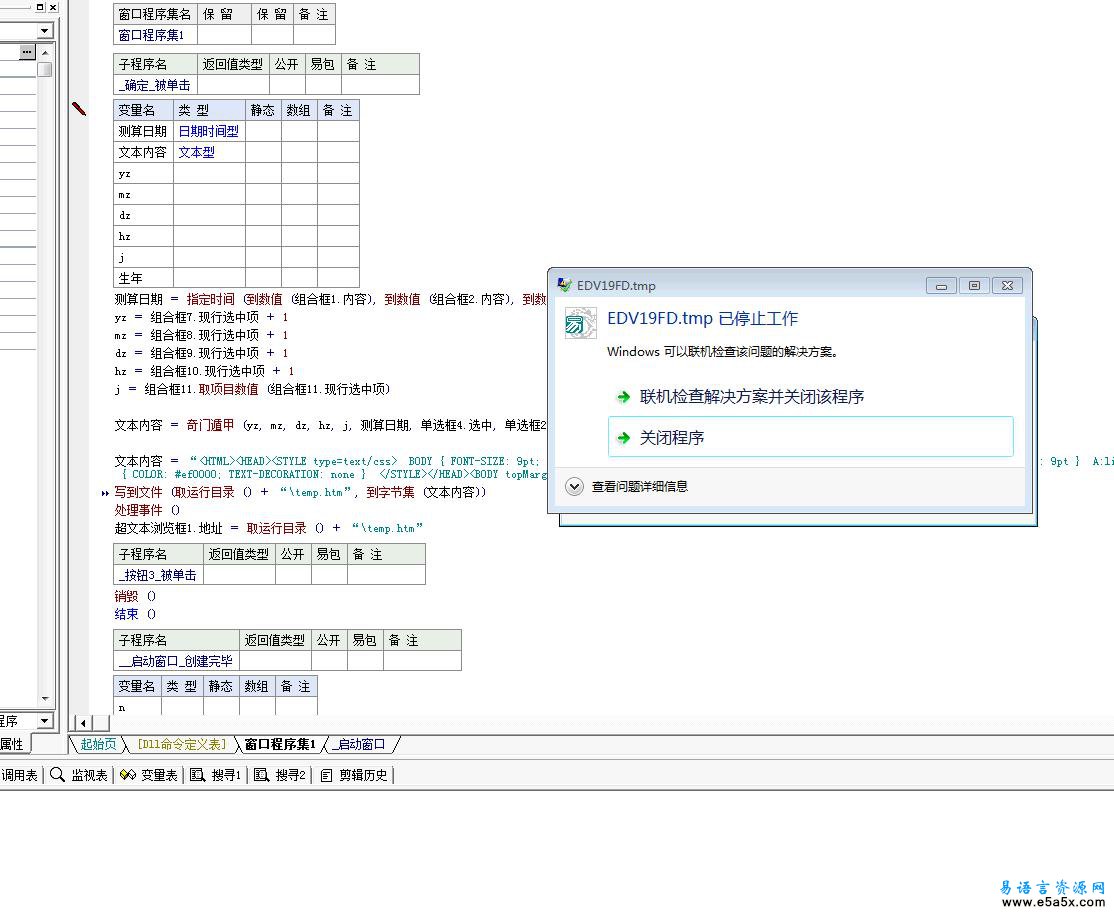Open the 搜寻2 search results tab
The width and height of the screenshot is (1114, 915).
tap(280, 775)
